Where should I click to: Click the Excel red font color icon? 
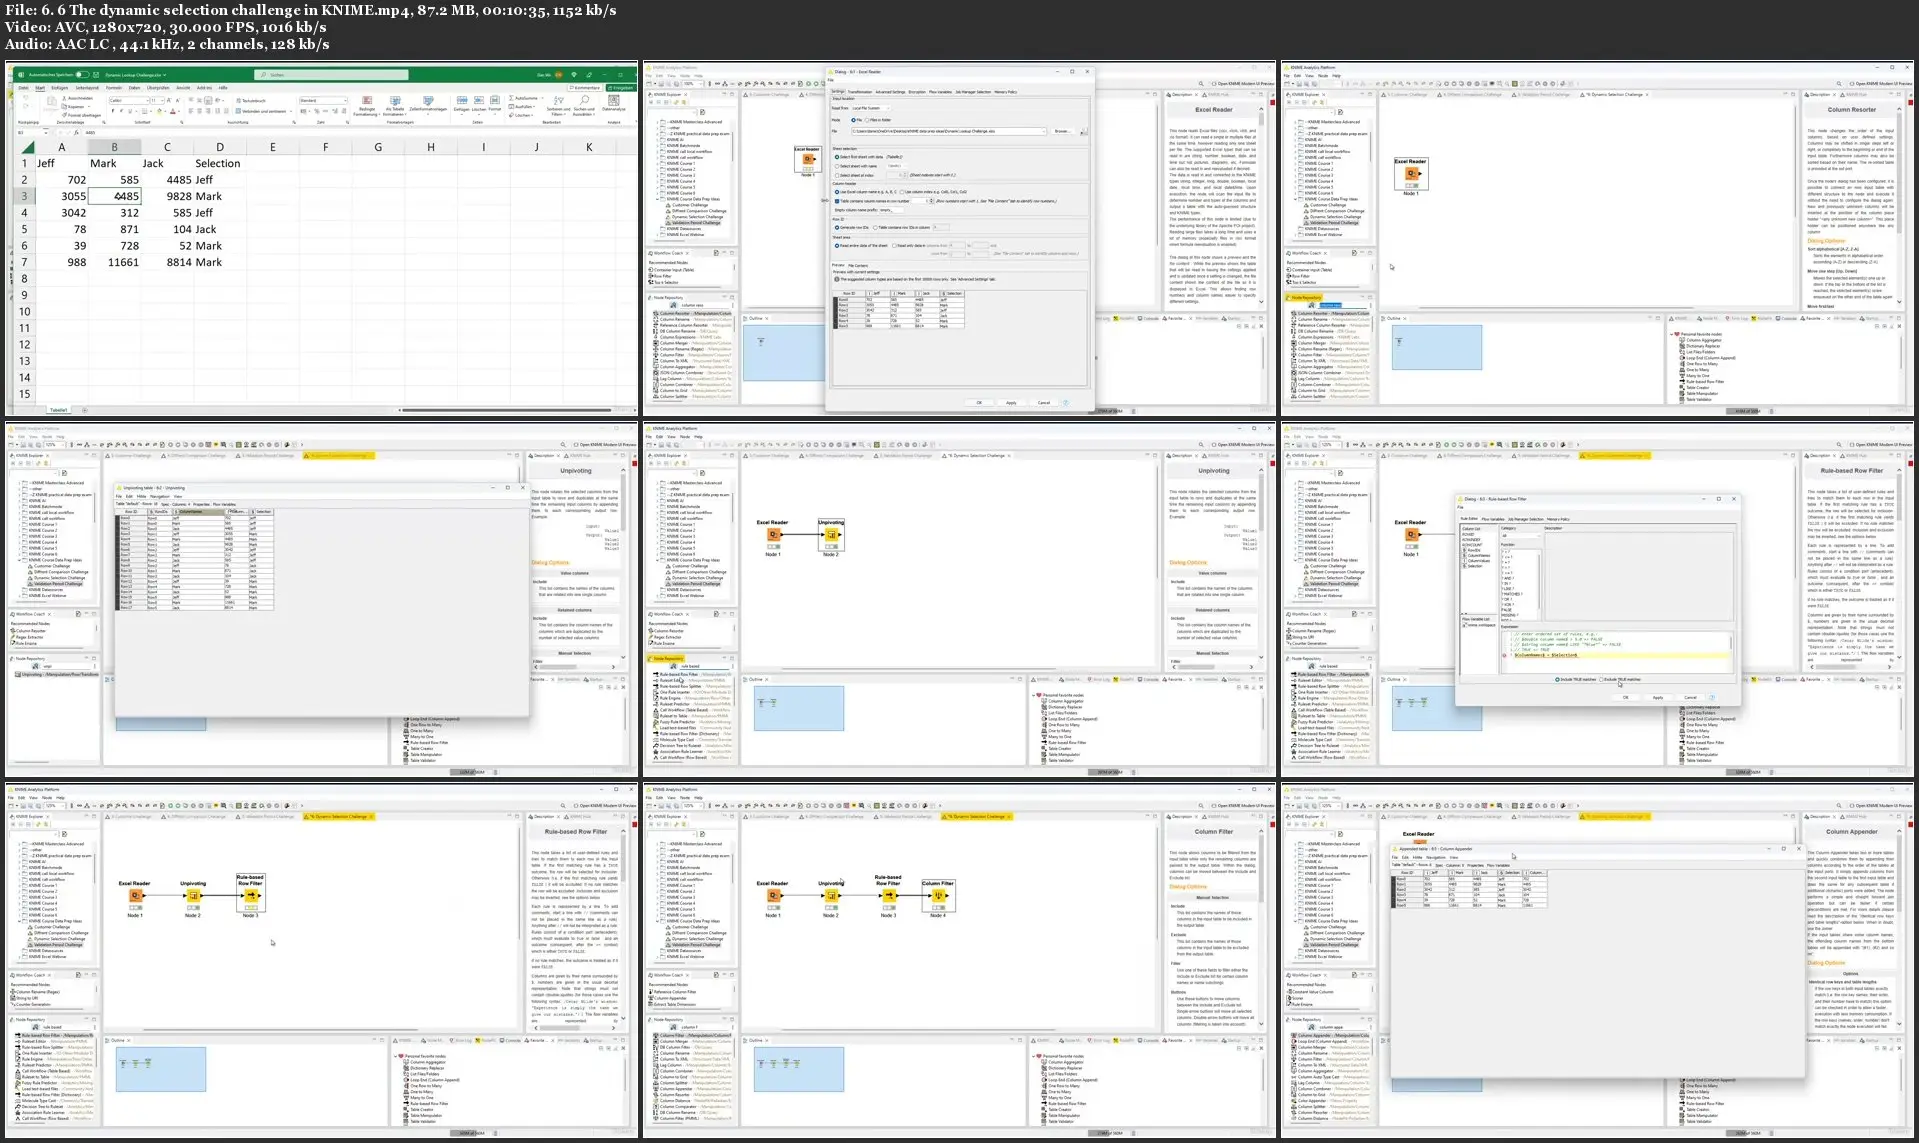(x=173, y=111)
